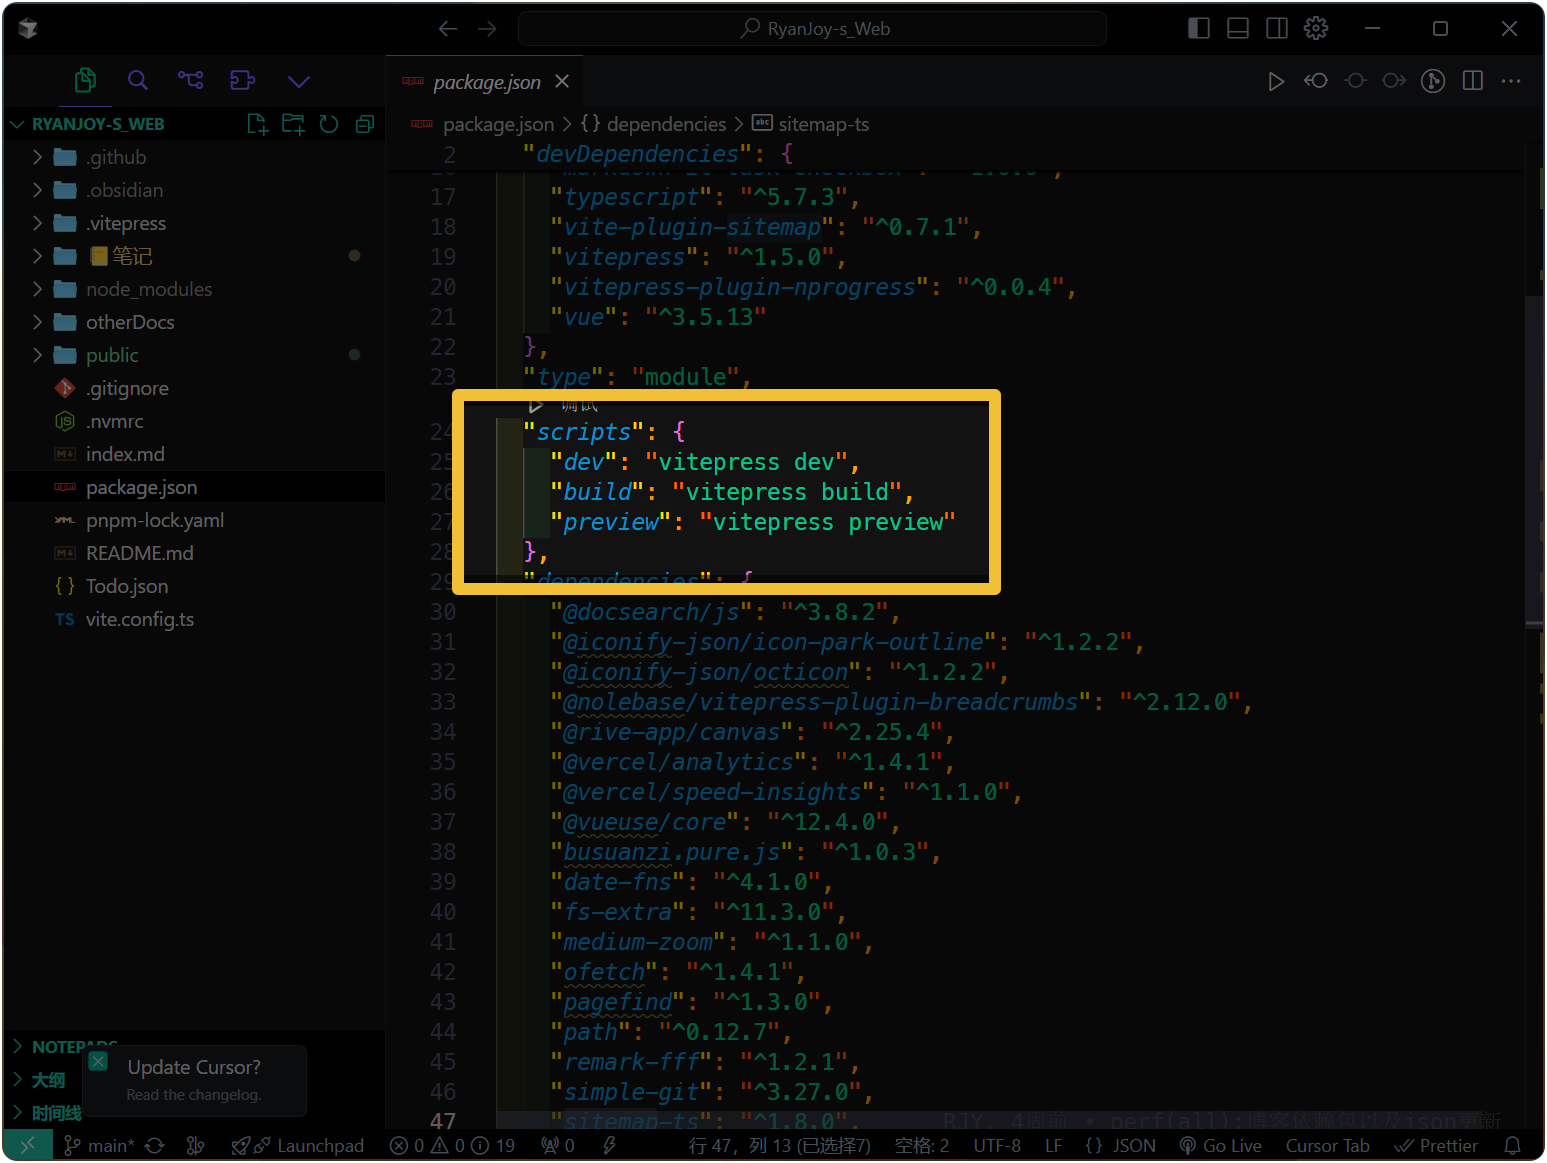The image size is (1547, 1163).
Task: Open vite.config.ts from the file tree
Action: (x=139, y=619)
